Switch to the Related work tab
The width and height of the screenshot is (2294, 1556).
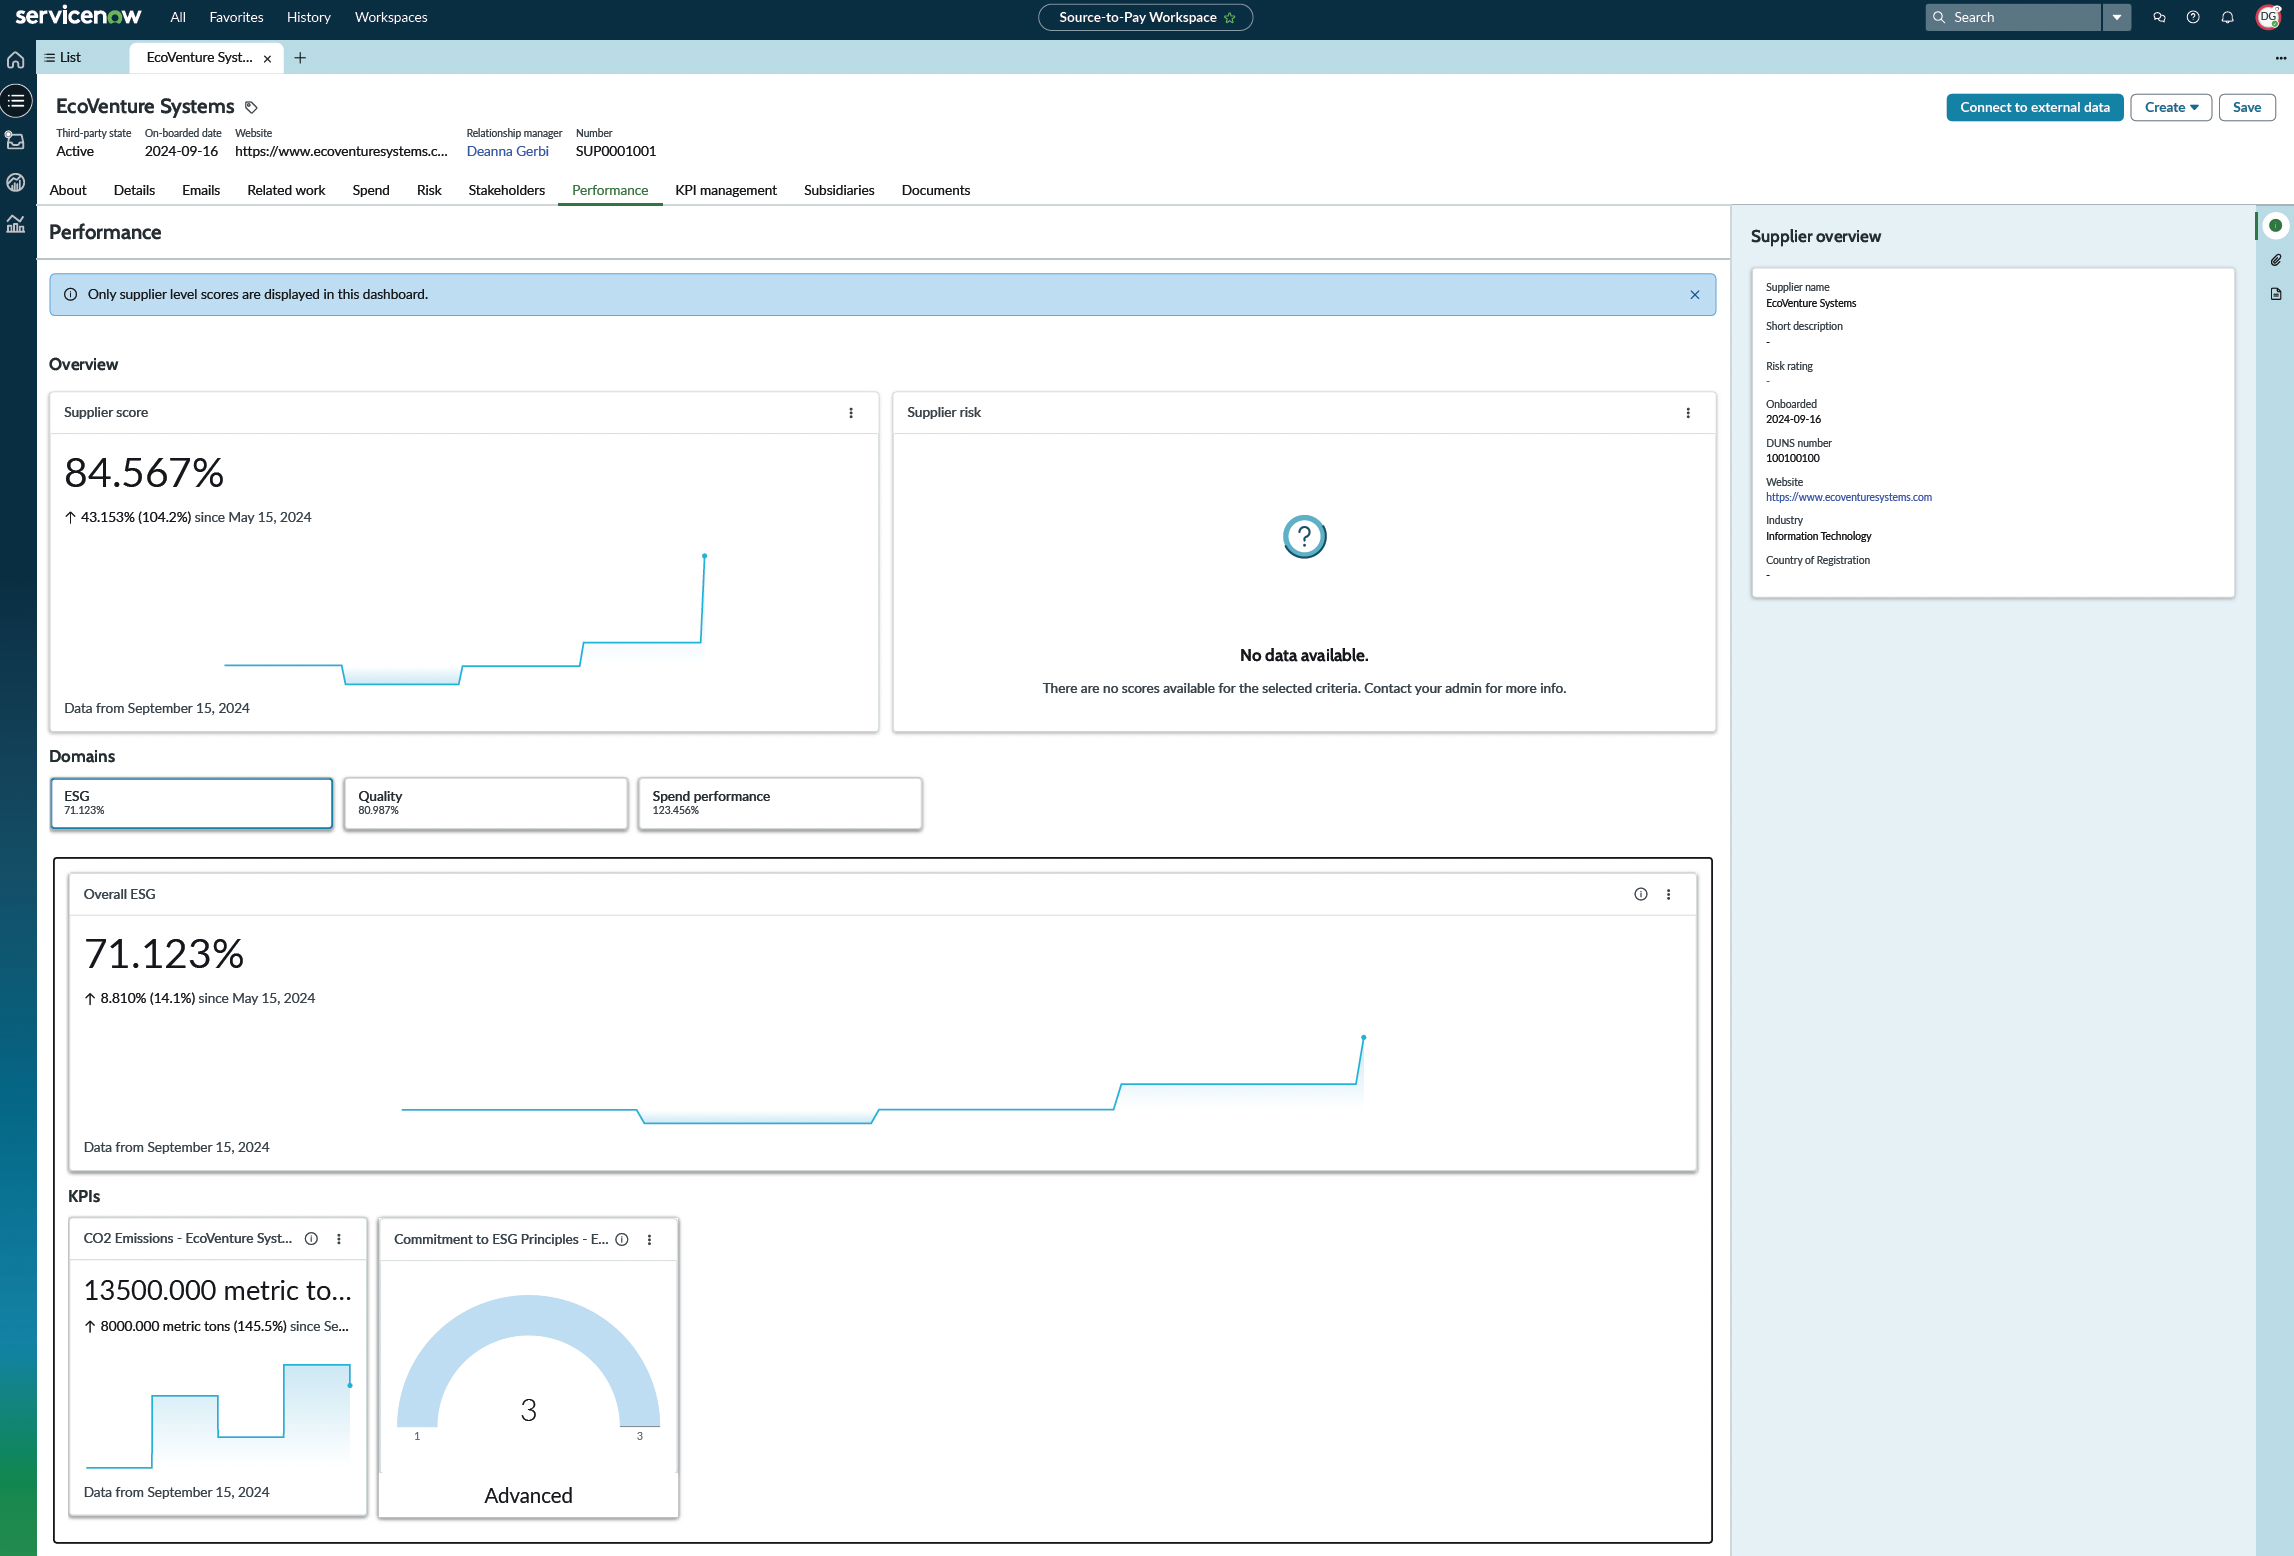click(286, 190)
